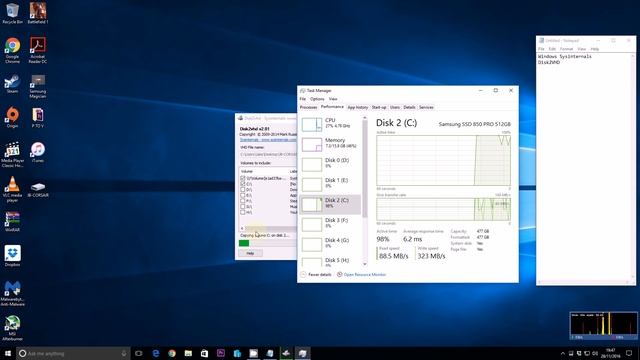
Task: Open the Media Player Classic desktop icon
Action: tap(12, 154)
